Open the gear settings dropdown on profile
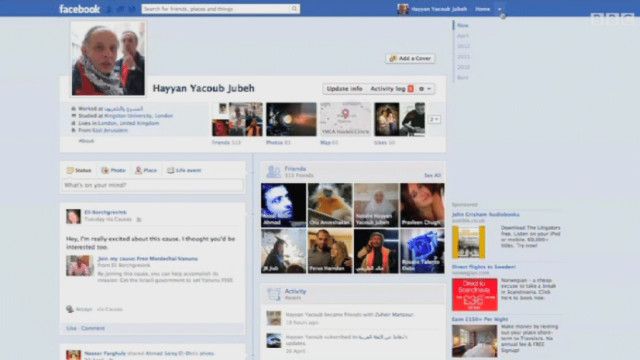The height and width of the screenshot is (360, 640). point(425,89)
